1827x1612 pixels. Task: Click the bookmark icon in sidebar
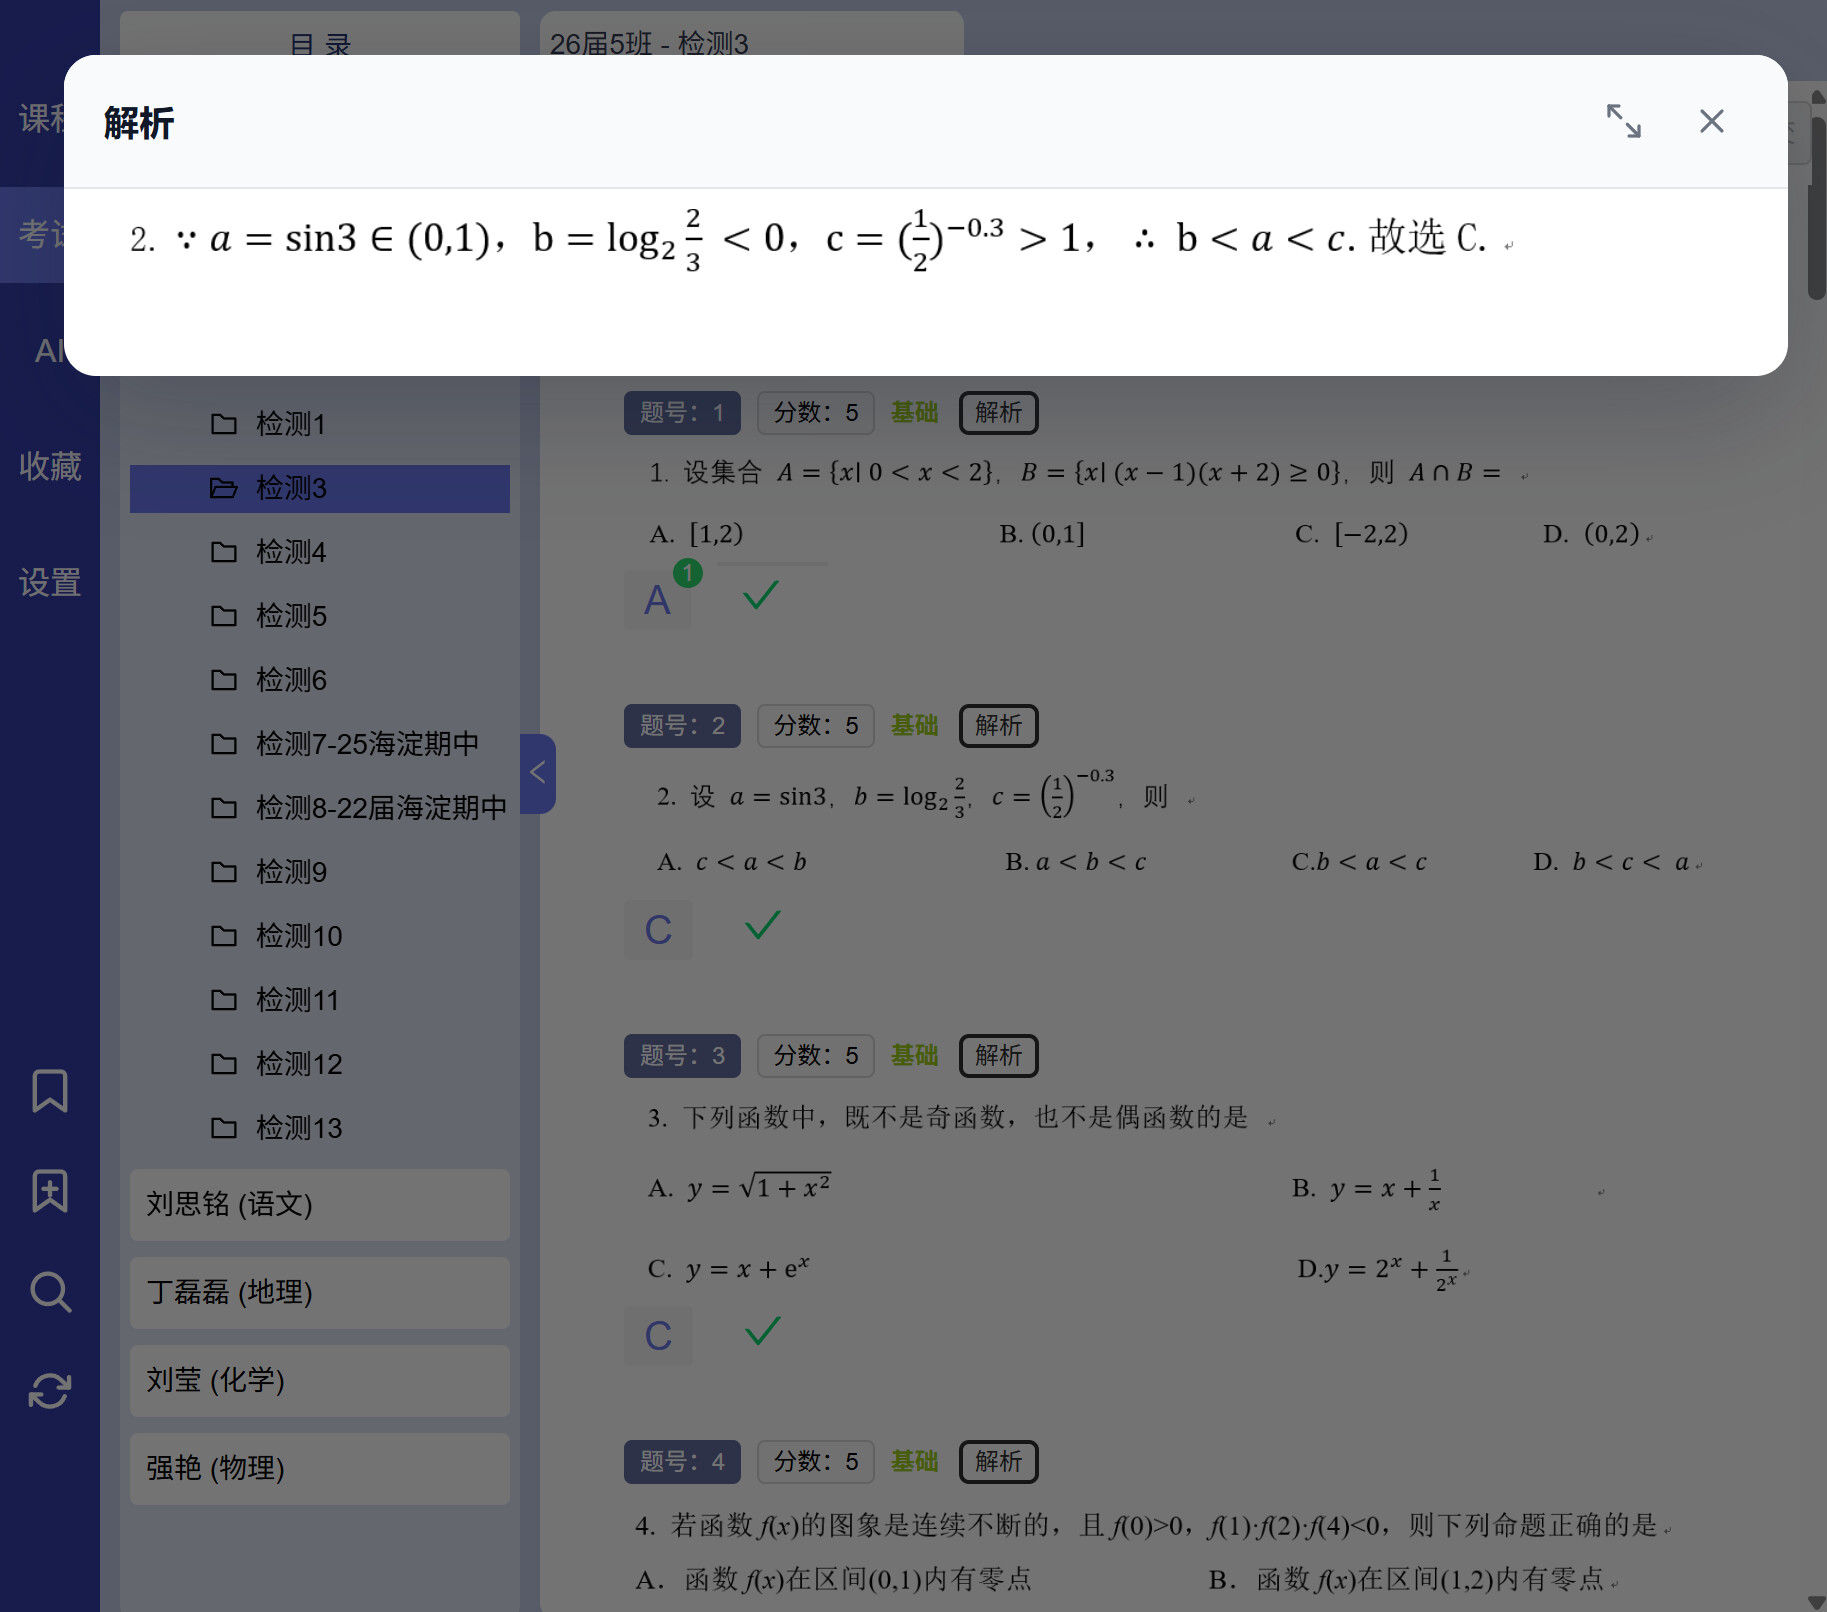coord(50,1090)
